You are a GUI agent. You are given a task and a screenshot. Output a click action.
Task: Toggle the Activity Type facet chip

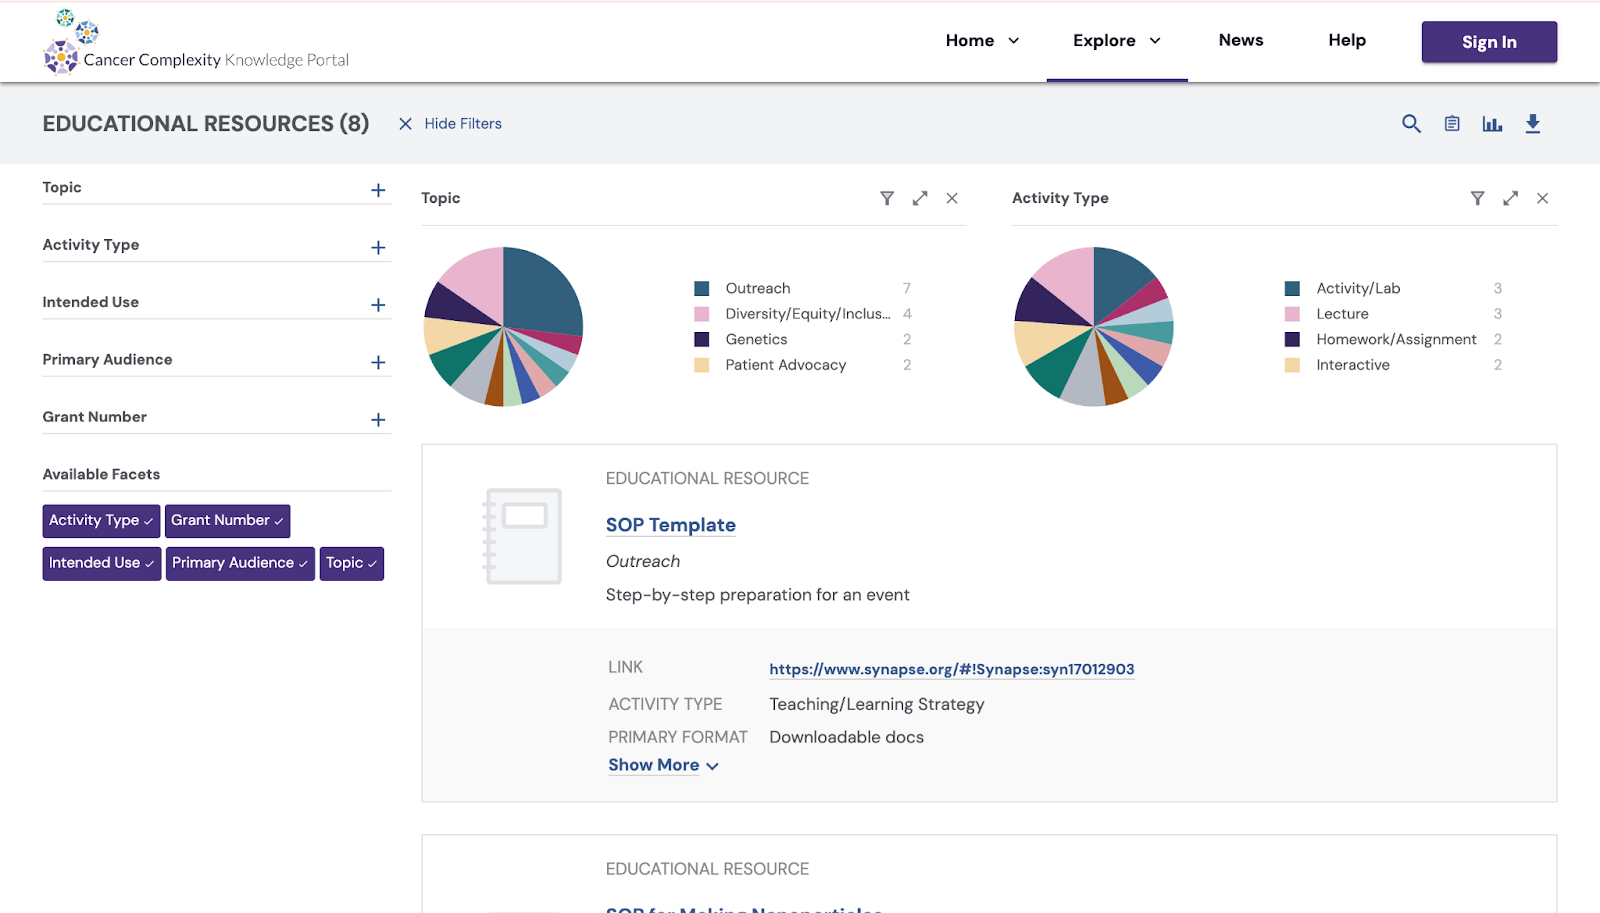(x=101, y=521)
